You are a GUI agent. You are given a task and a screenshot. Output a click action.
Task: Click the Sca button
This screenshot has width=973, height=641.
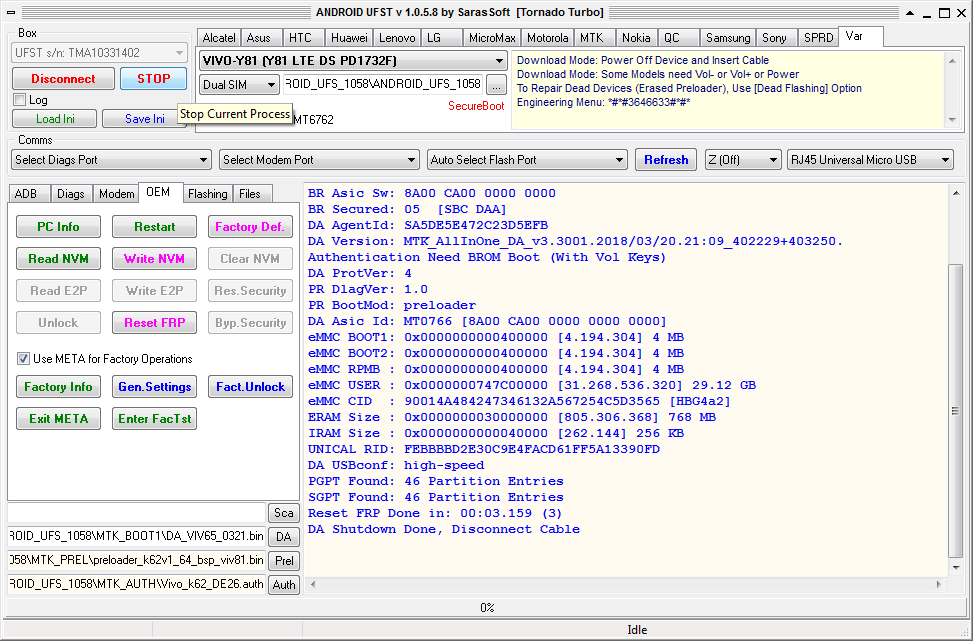(x=284, y=513)
